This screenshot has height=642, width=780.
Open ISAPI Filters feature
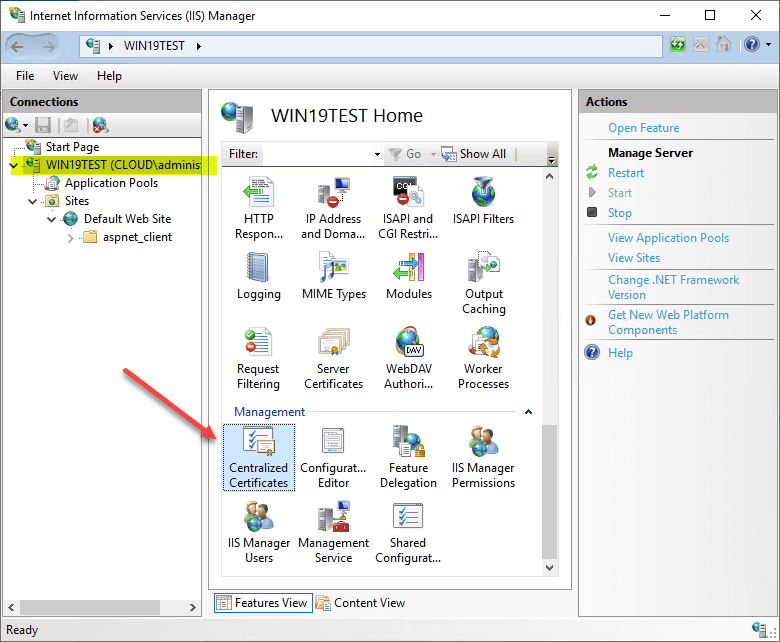(x=483, y=201)
